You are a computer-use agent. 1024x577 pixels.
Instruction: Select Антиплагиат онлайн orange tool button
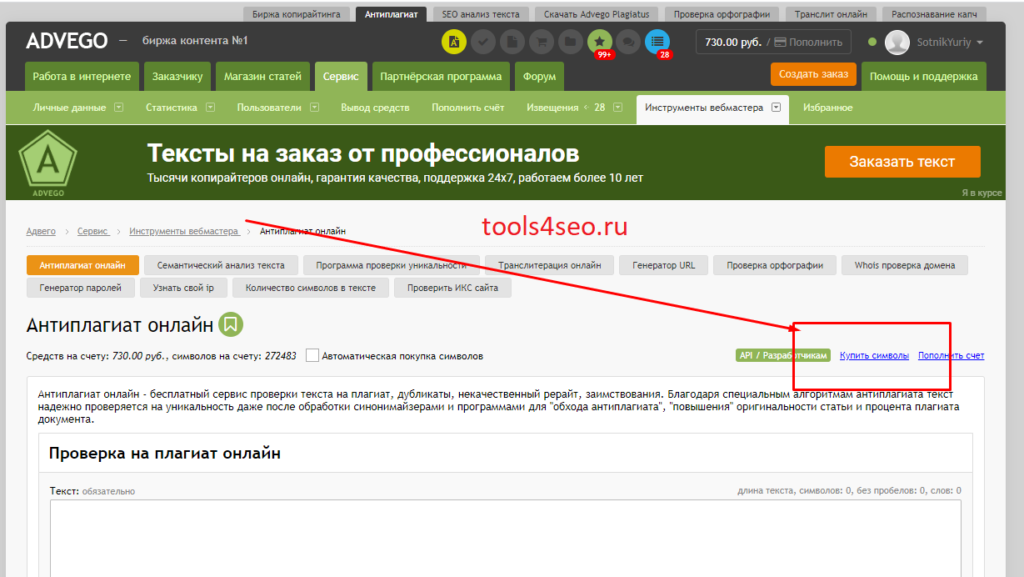pyautogui.click(x=82, y=265)
